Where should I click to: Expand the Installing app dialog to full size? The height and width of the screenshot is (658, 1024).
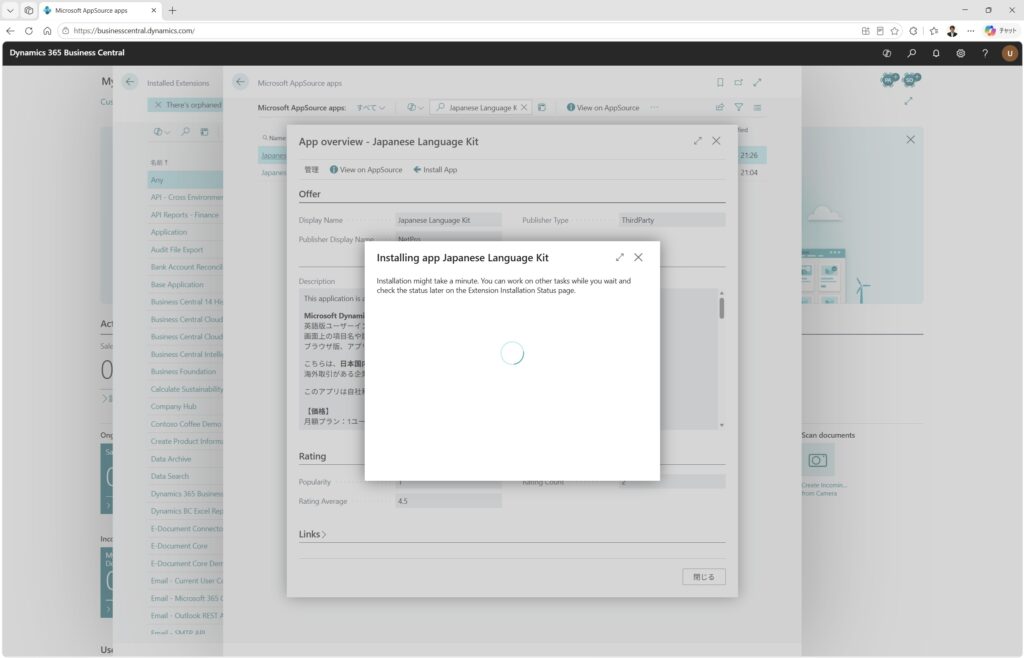pos(620,257)
